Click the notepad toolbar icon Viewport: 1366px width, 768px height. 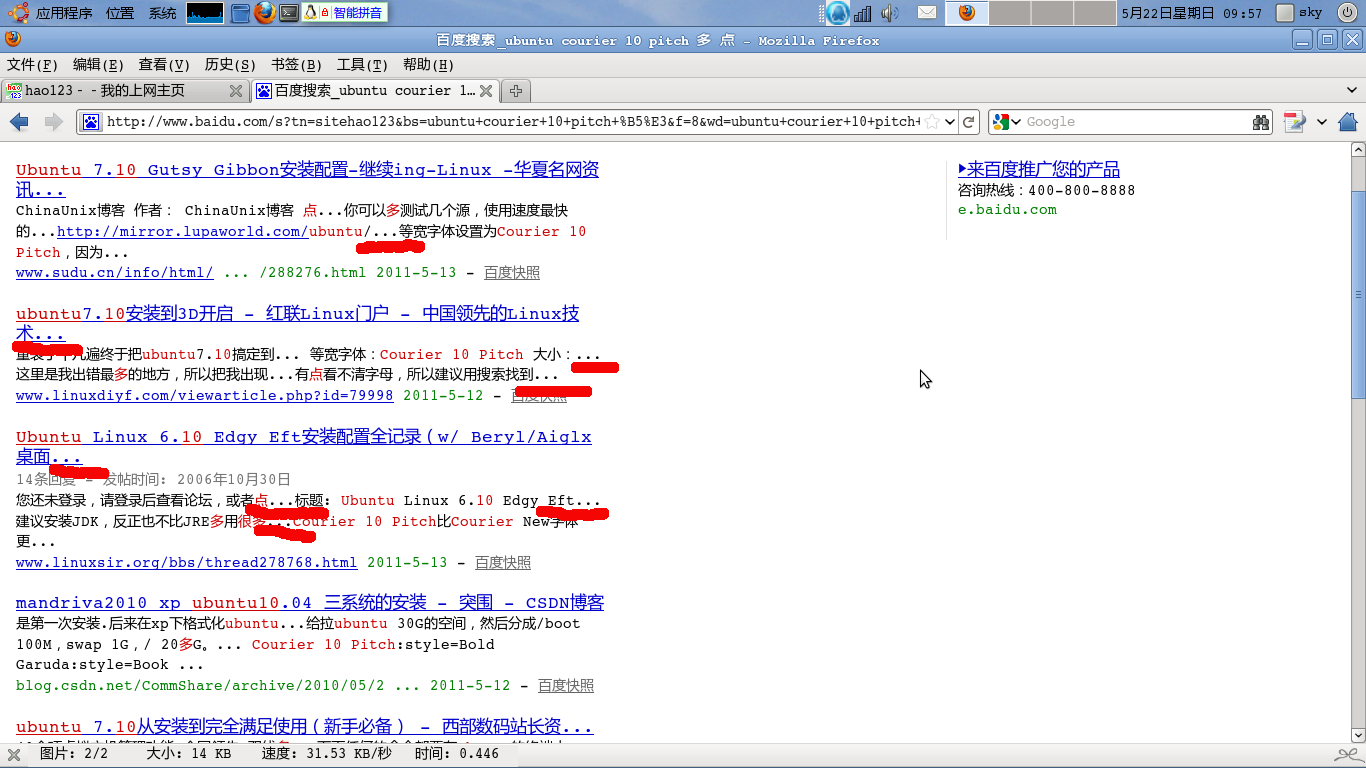pos(1295,122)
